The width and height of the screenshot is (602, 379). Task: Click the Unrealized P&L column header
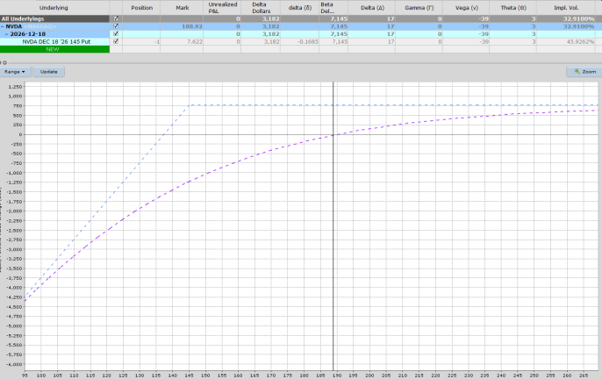[222, 8]
